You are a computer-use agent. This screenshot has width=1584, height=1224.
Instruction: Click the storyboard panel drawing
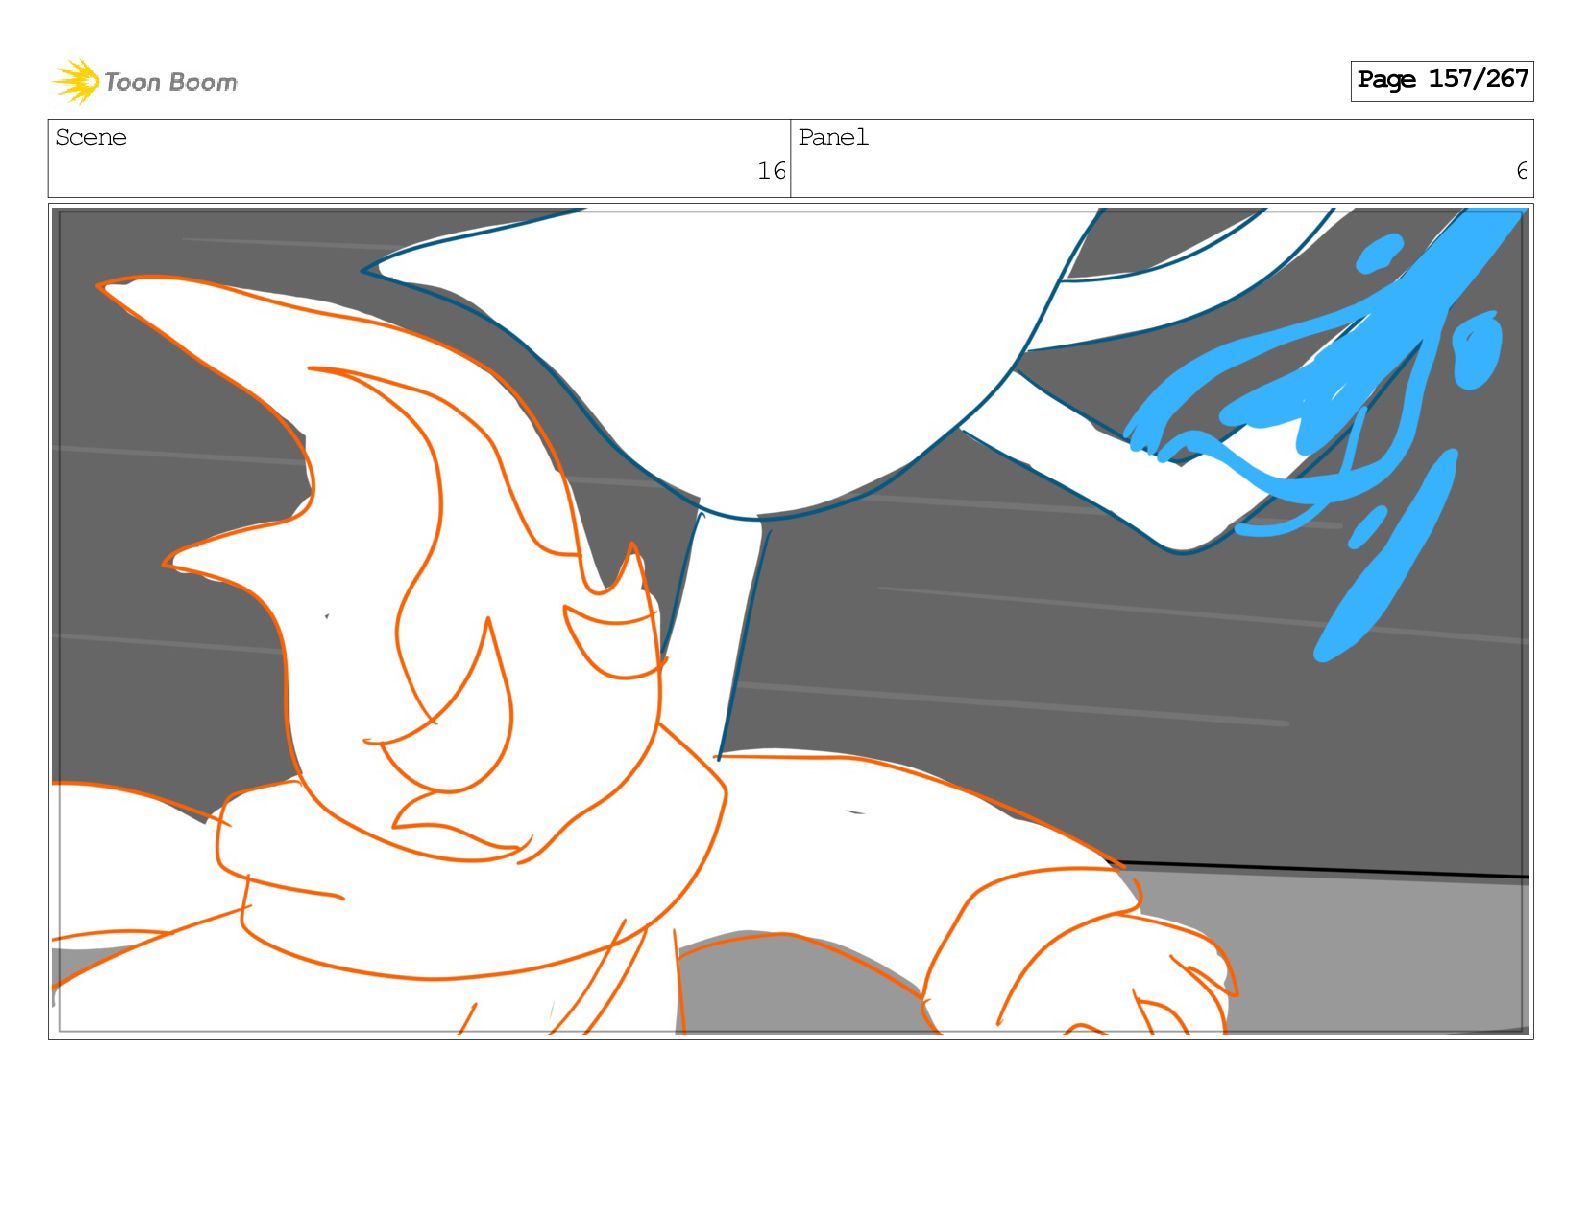click(x=790, y=621)
